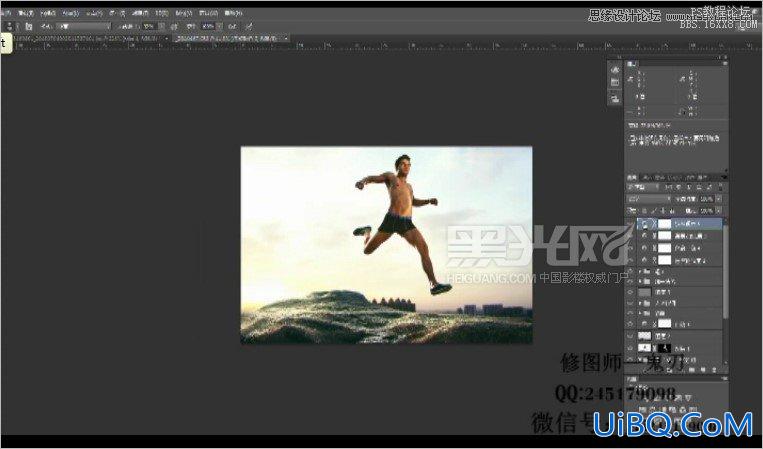Viewport: 763px width, 449px height.
Task: Filter layers by smart object icon
Action: pyautogui.click(x=709, y=187)
